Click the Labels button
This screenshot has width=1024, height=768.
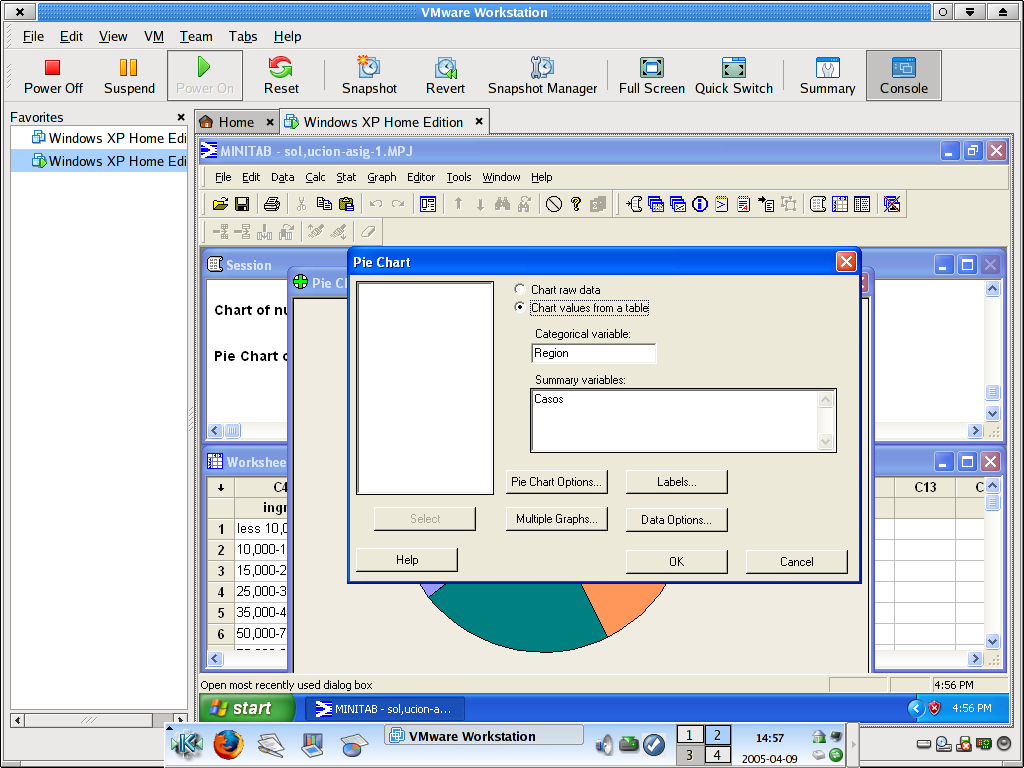point(677,482)
